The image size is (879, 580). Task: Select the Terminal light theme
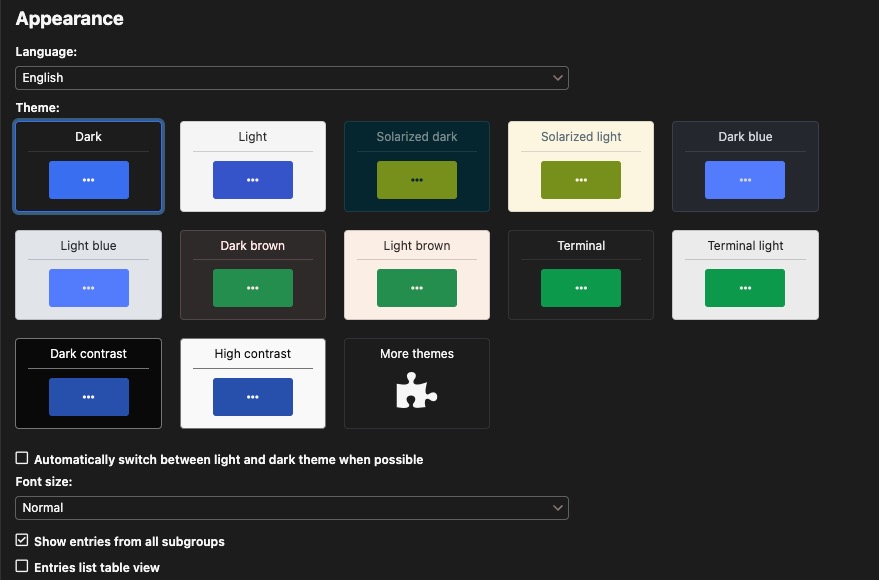coord(744,275)
